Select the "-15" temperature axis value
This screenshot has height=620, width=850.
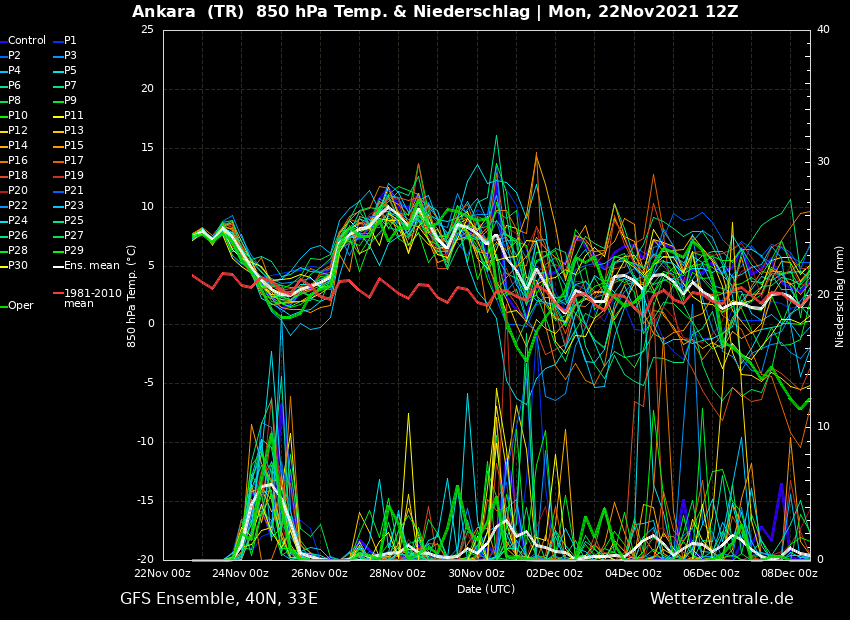click(145, 501)
